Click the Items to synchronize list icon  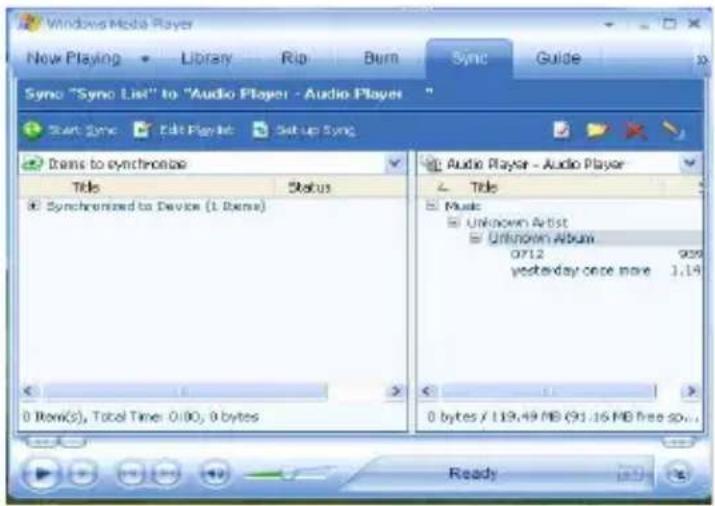point(32,164)
